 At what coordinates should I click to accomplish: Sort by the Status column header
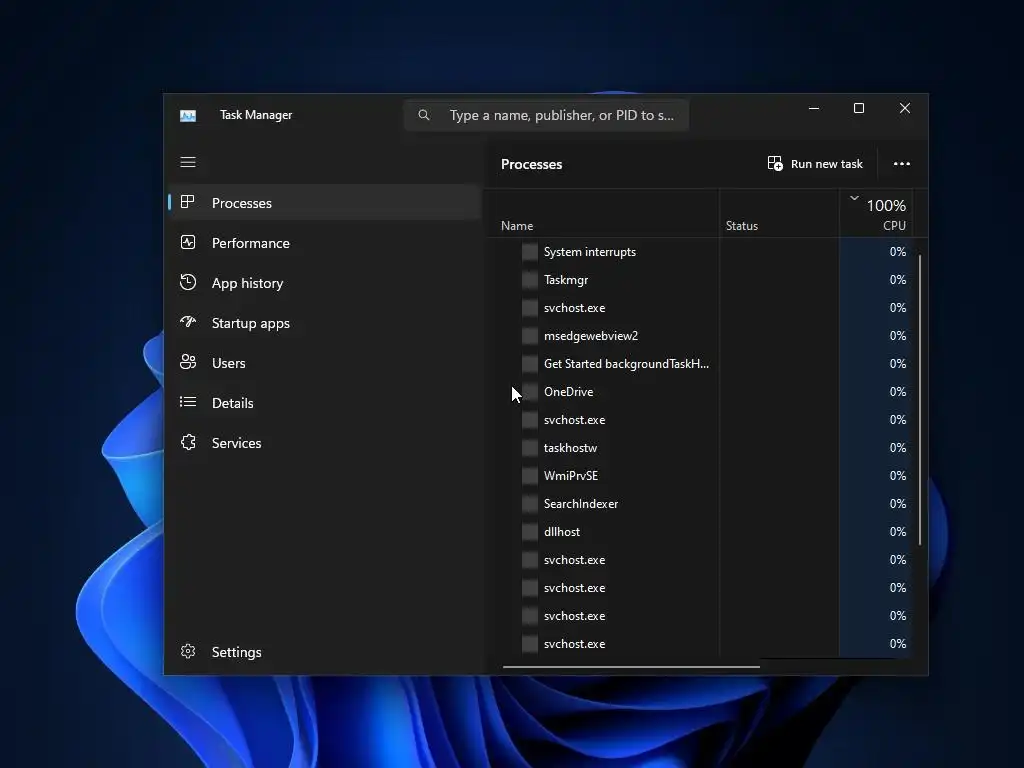[742, 225]
